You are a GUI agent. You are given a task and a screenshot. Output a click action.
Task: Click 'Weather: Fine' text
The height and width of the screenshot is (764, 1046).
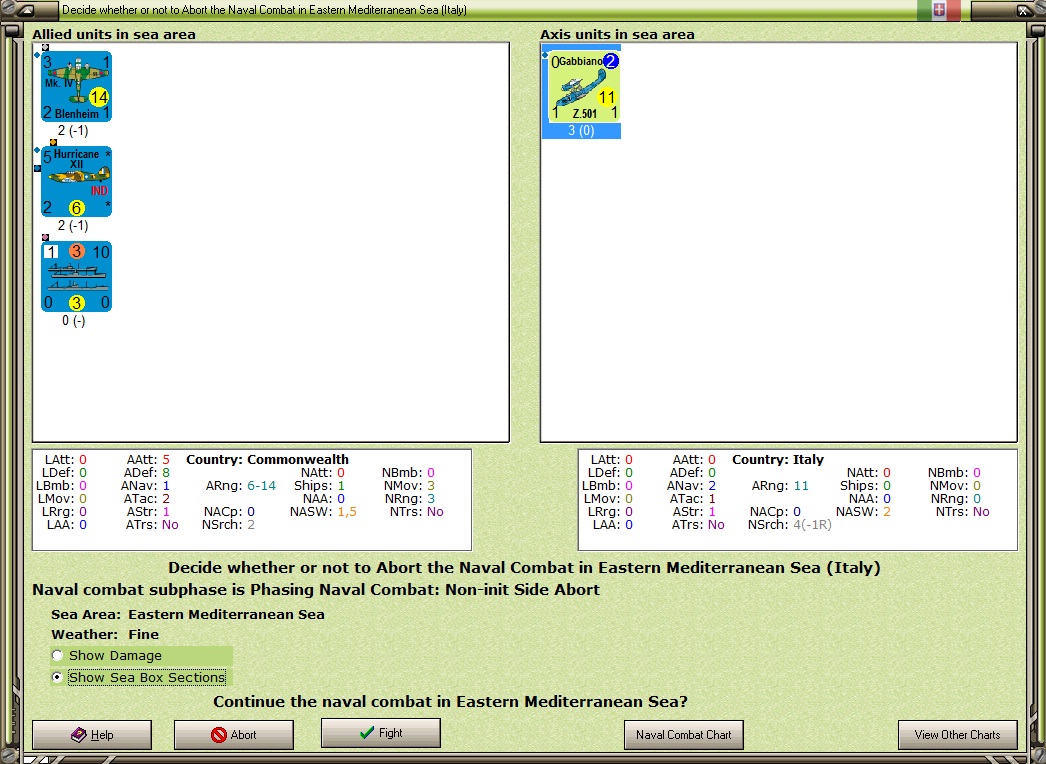pos(105,635)
